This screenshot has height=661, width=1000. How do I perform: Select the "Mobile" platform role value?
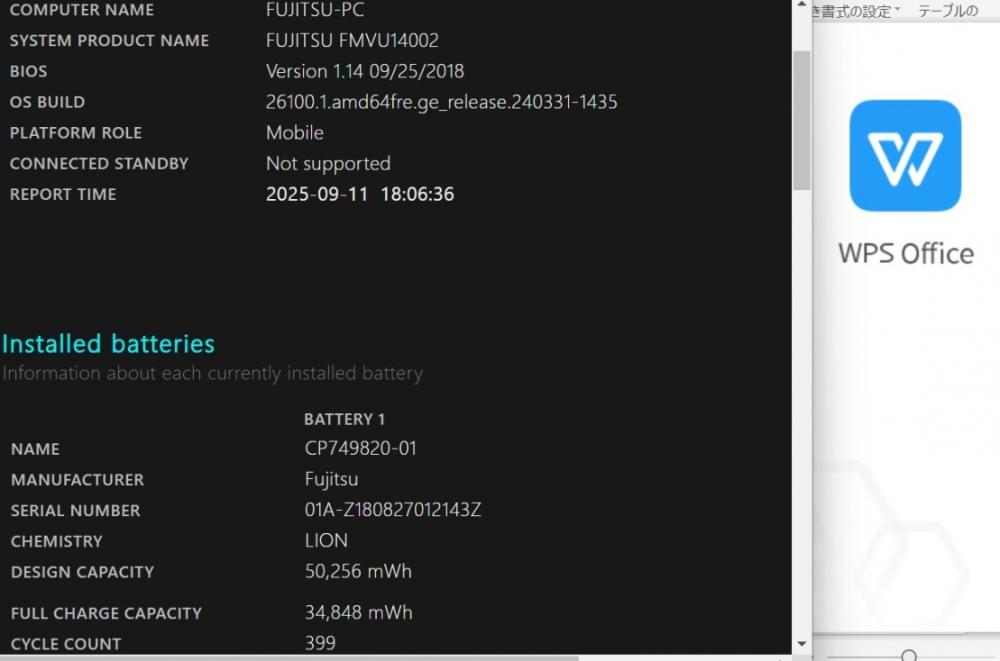[295, 132]
